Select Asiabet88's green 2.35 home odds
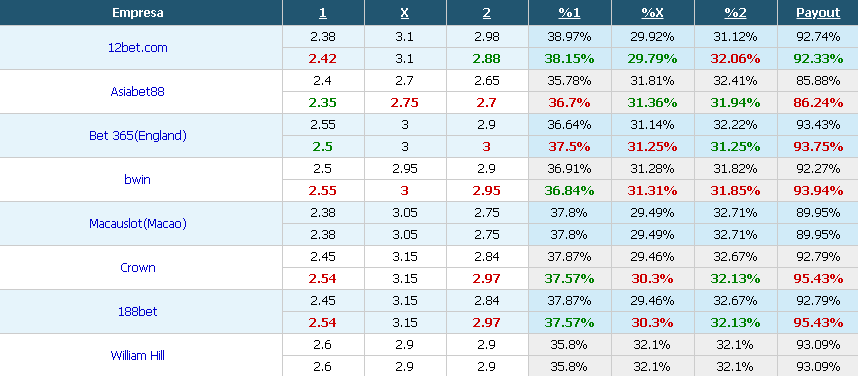The image size is (858, 376). point(323,102)
